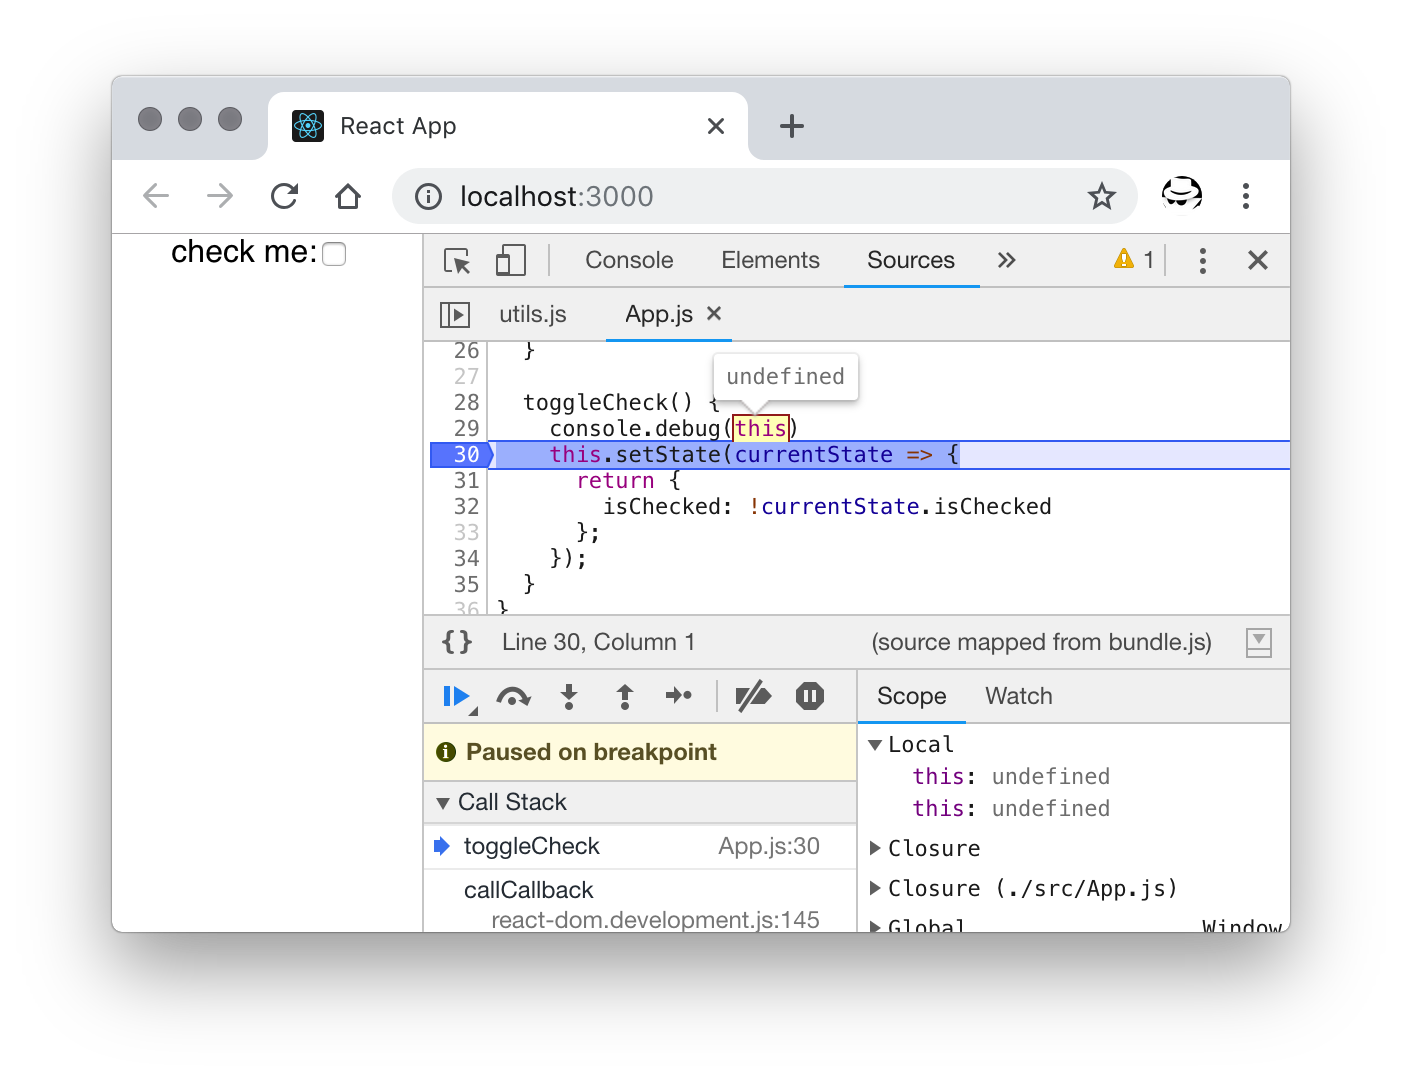Toggle device toolbar emulation

pyautogui.click(x=511, y=261)
